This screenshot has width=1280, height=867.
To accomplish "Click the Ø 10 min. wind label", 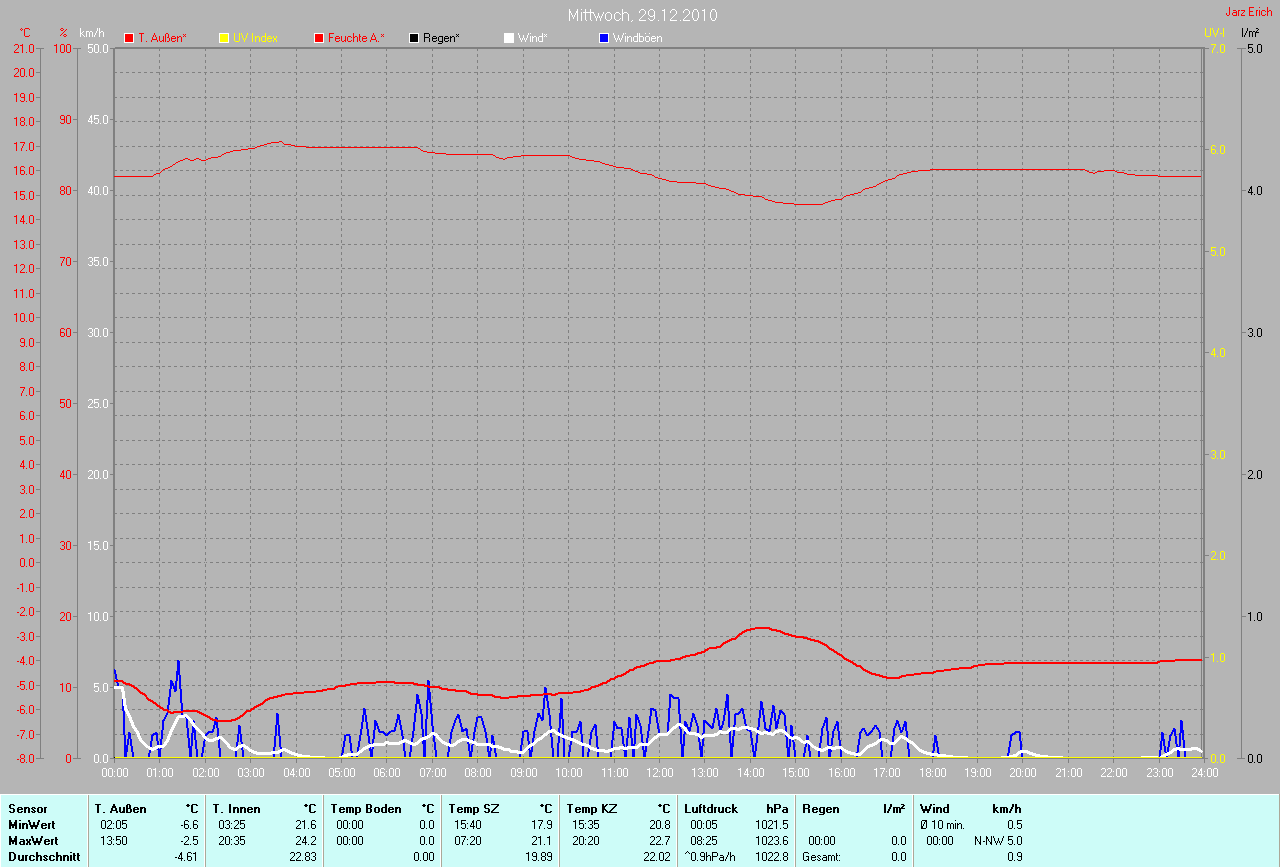I will (x=942, y=825).
